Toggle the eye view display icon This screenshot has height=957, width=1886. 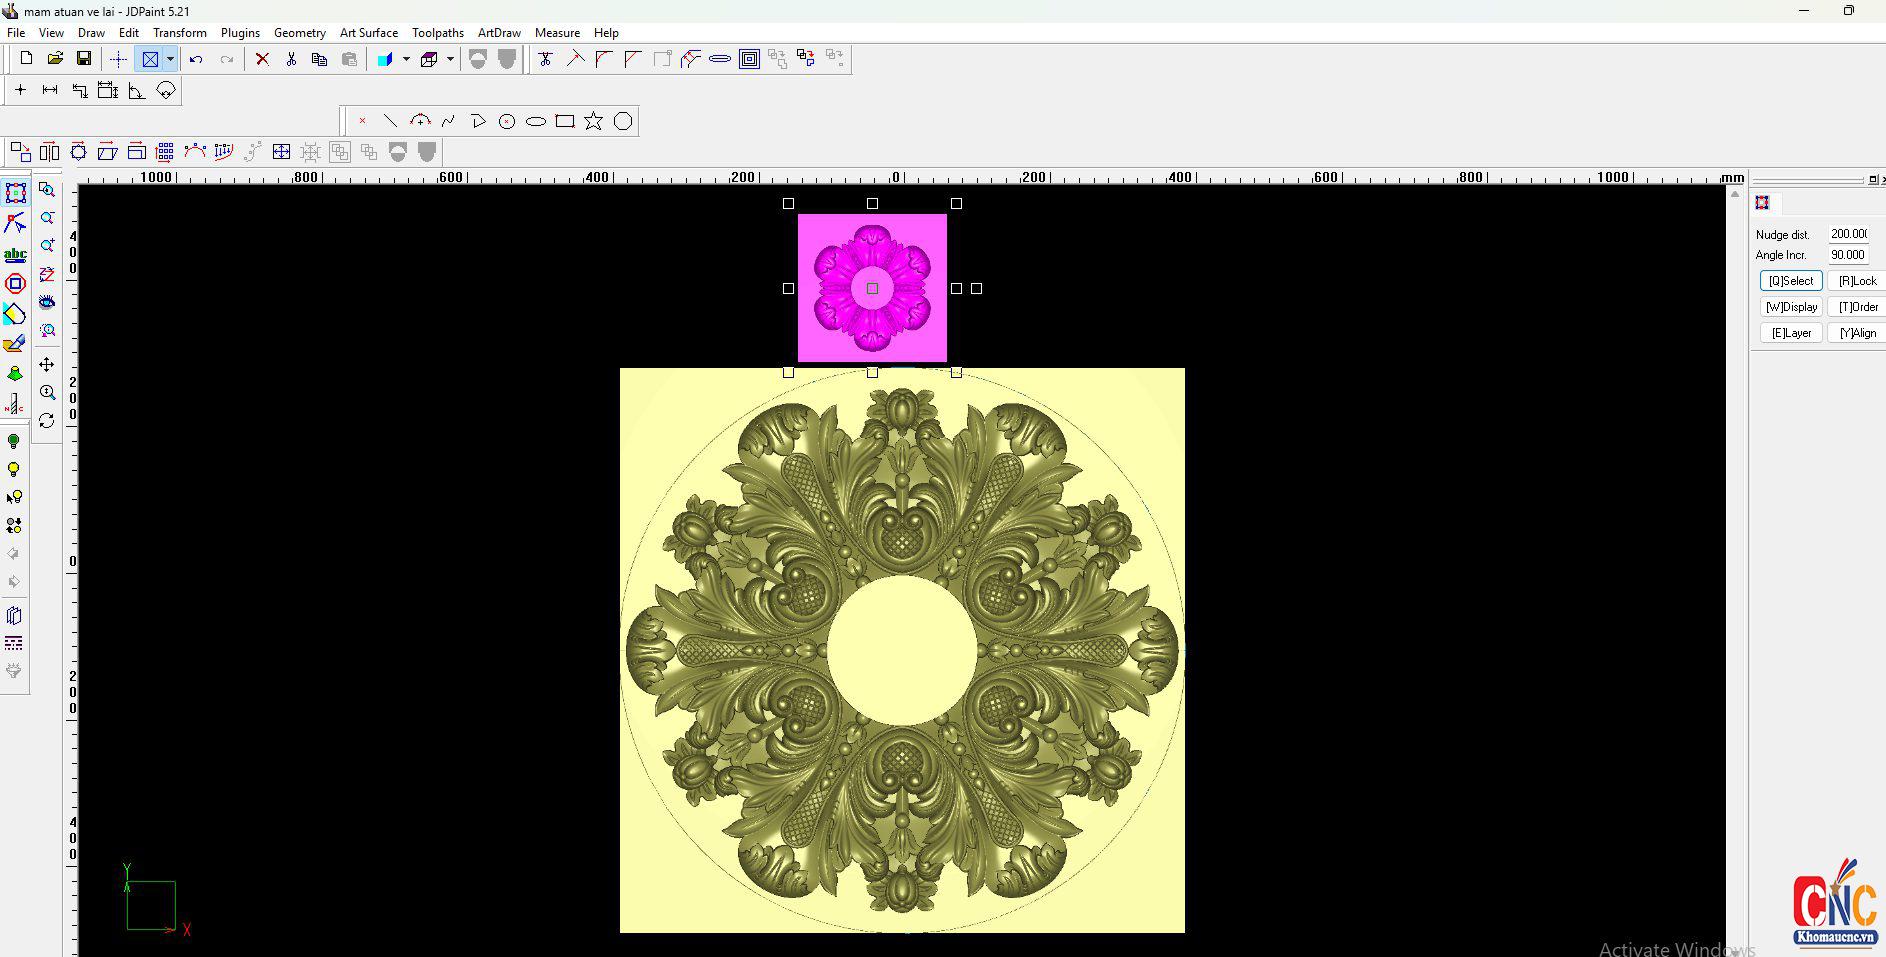[47, 302]
